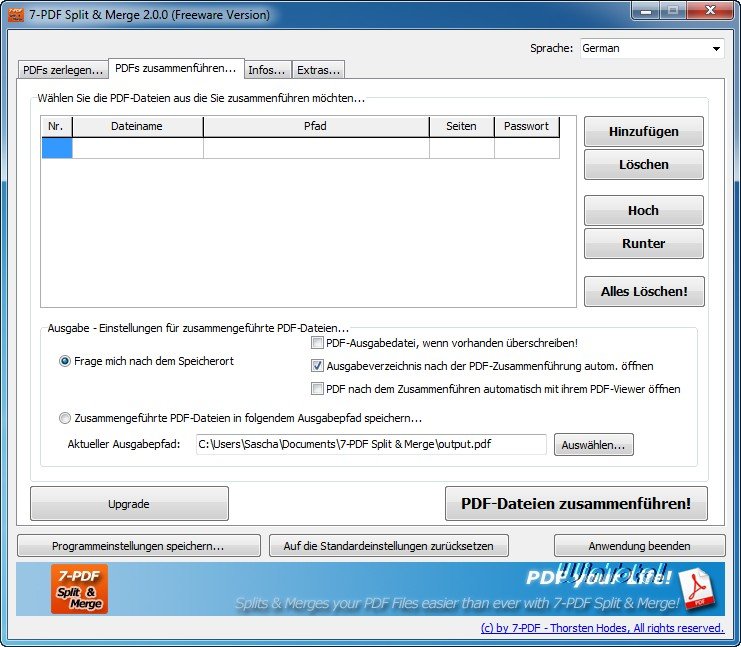Open the Extras tab
The height and width of the screenshot is (647, 741).
[x=319, y=70]
